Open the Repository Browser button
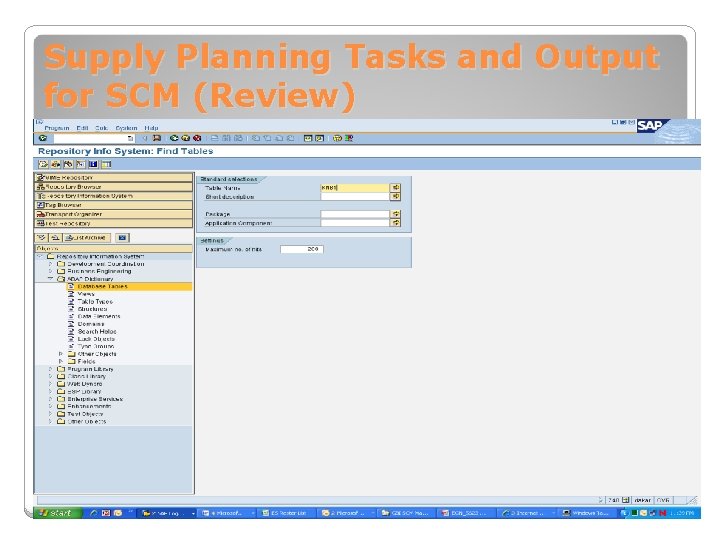The width and height of the screenshot is (720, 540). [114, 186]
